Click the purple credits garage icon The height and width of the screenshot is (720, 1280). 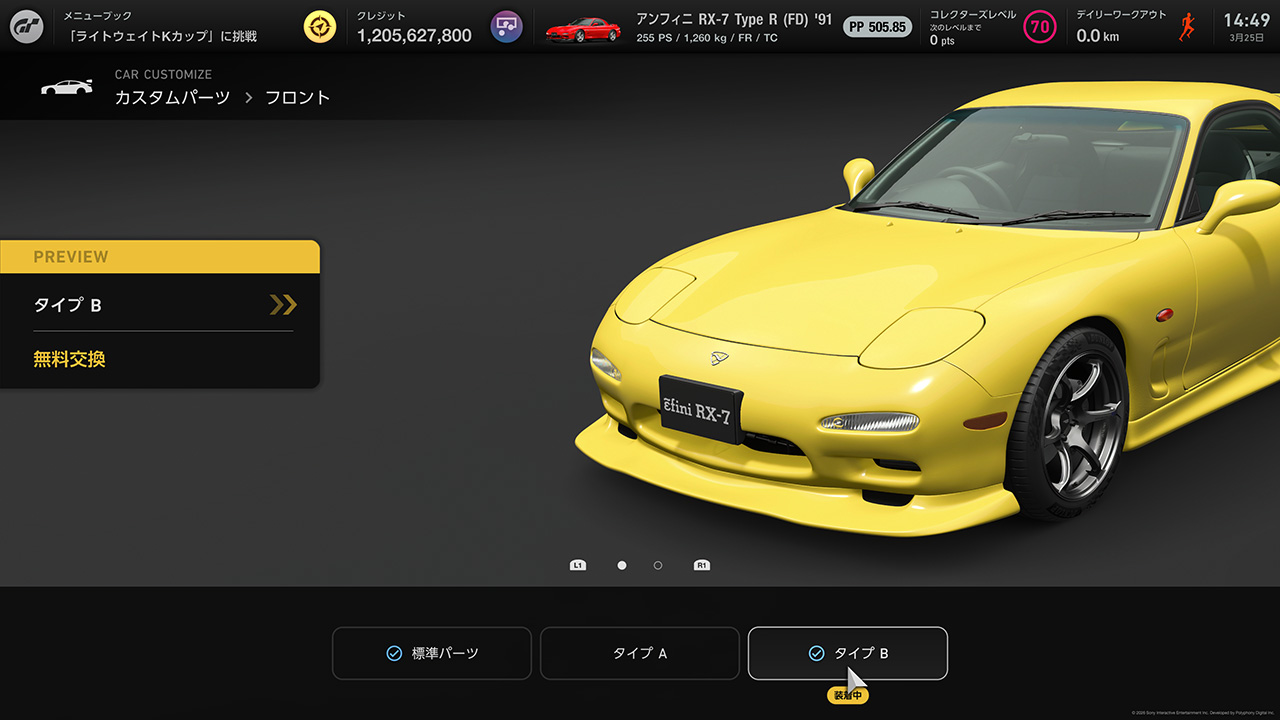[506, 27]
